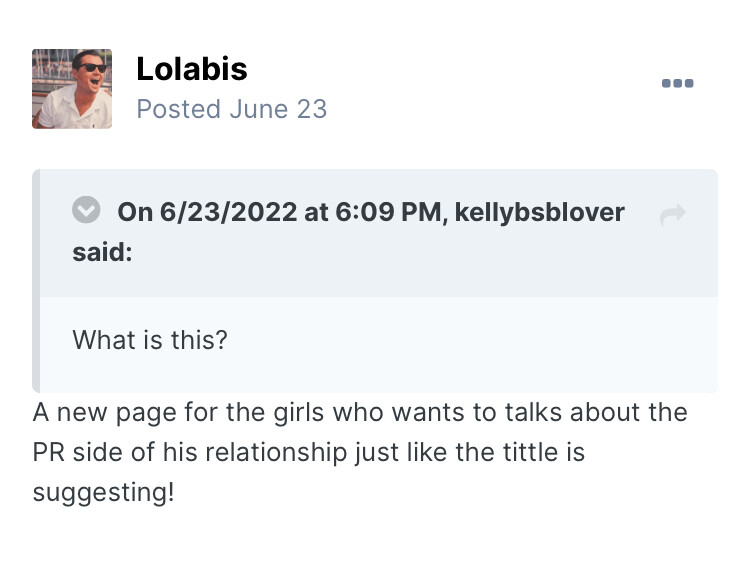Open the post options three-dots menu

[677, 83]
